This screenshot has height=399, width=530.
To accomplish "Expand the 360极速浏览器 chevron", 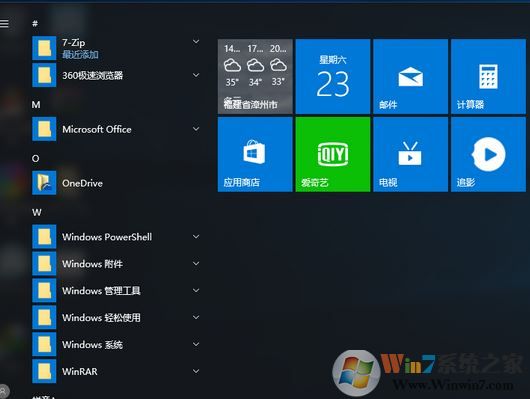I will pos(196,75).
